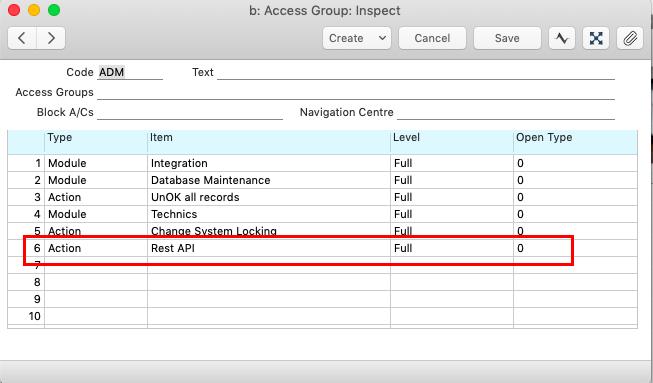The width and height of the screenshot is (653, 383).
Task: Click the Create button
Action: [x=346, y=38]
